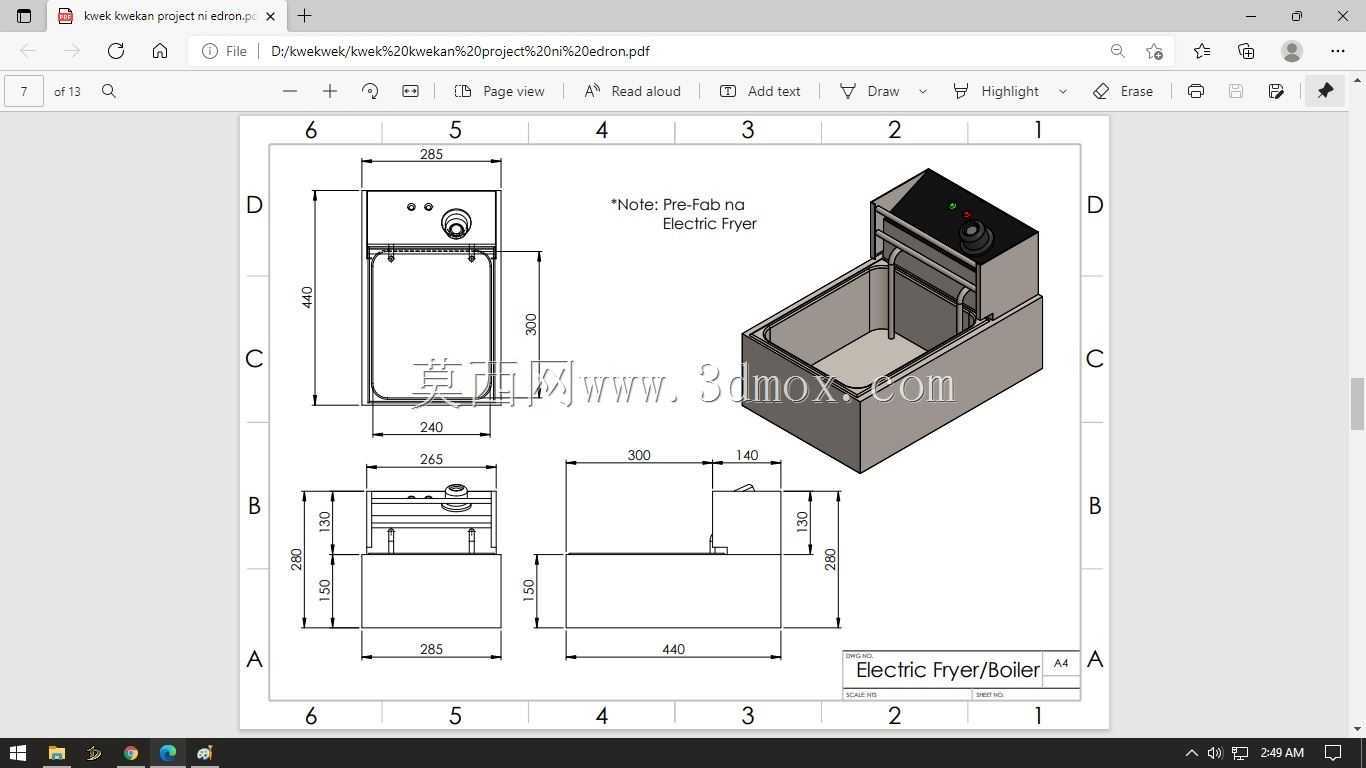Screen dimensions: 1366x768
Task: Search within the PDF document
Action: click(109, 91)
